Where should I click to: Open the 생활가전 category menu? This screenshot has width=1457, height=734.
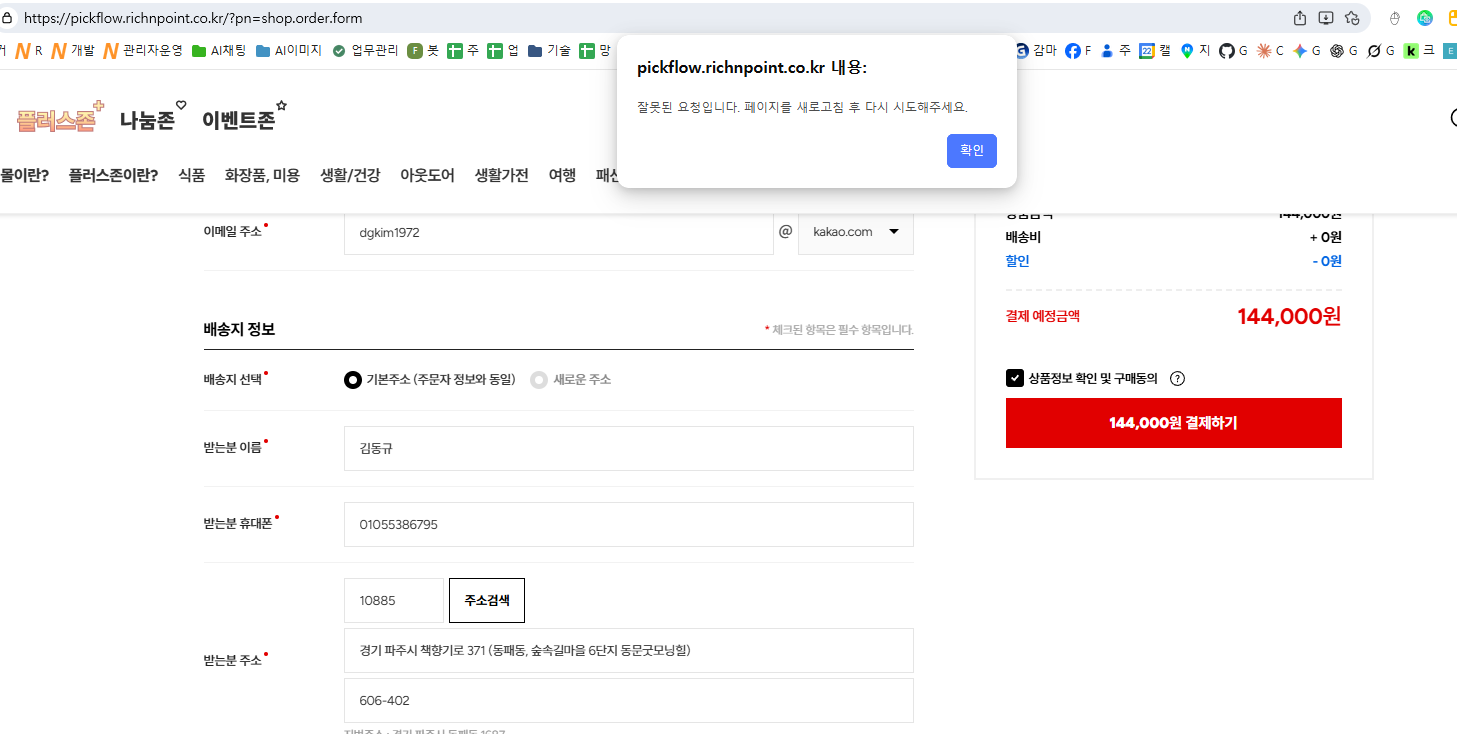[502, 175]
